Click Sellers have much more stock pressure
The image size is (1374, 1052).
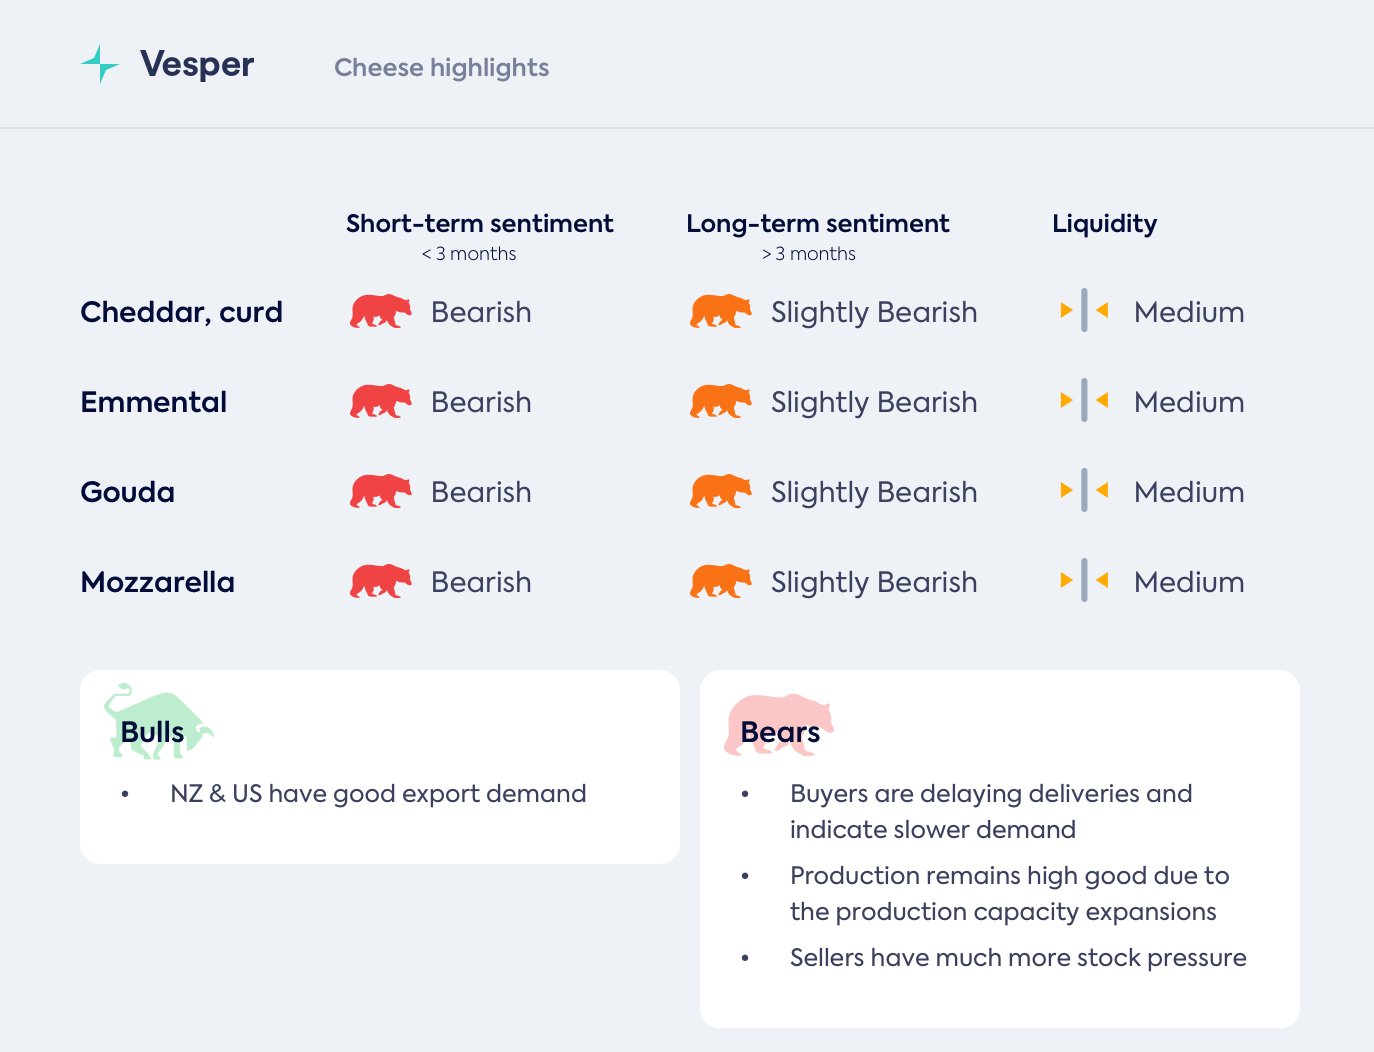coord(1017,958)
